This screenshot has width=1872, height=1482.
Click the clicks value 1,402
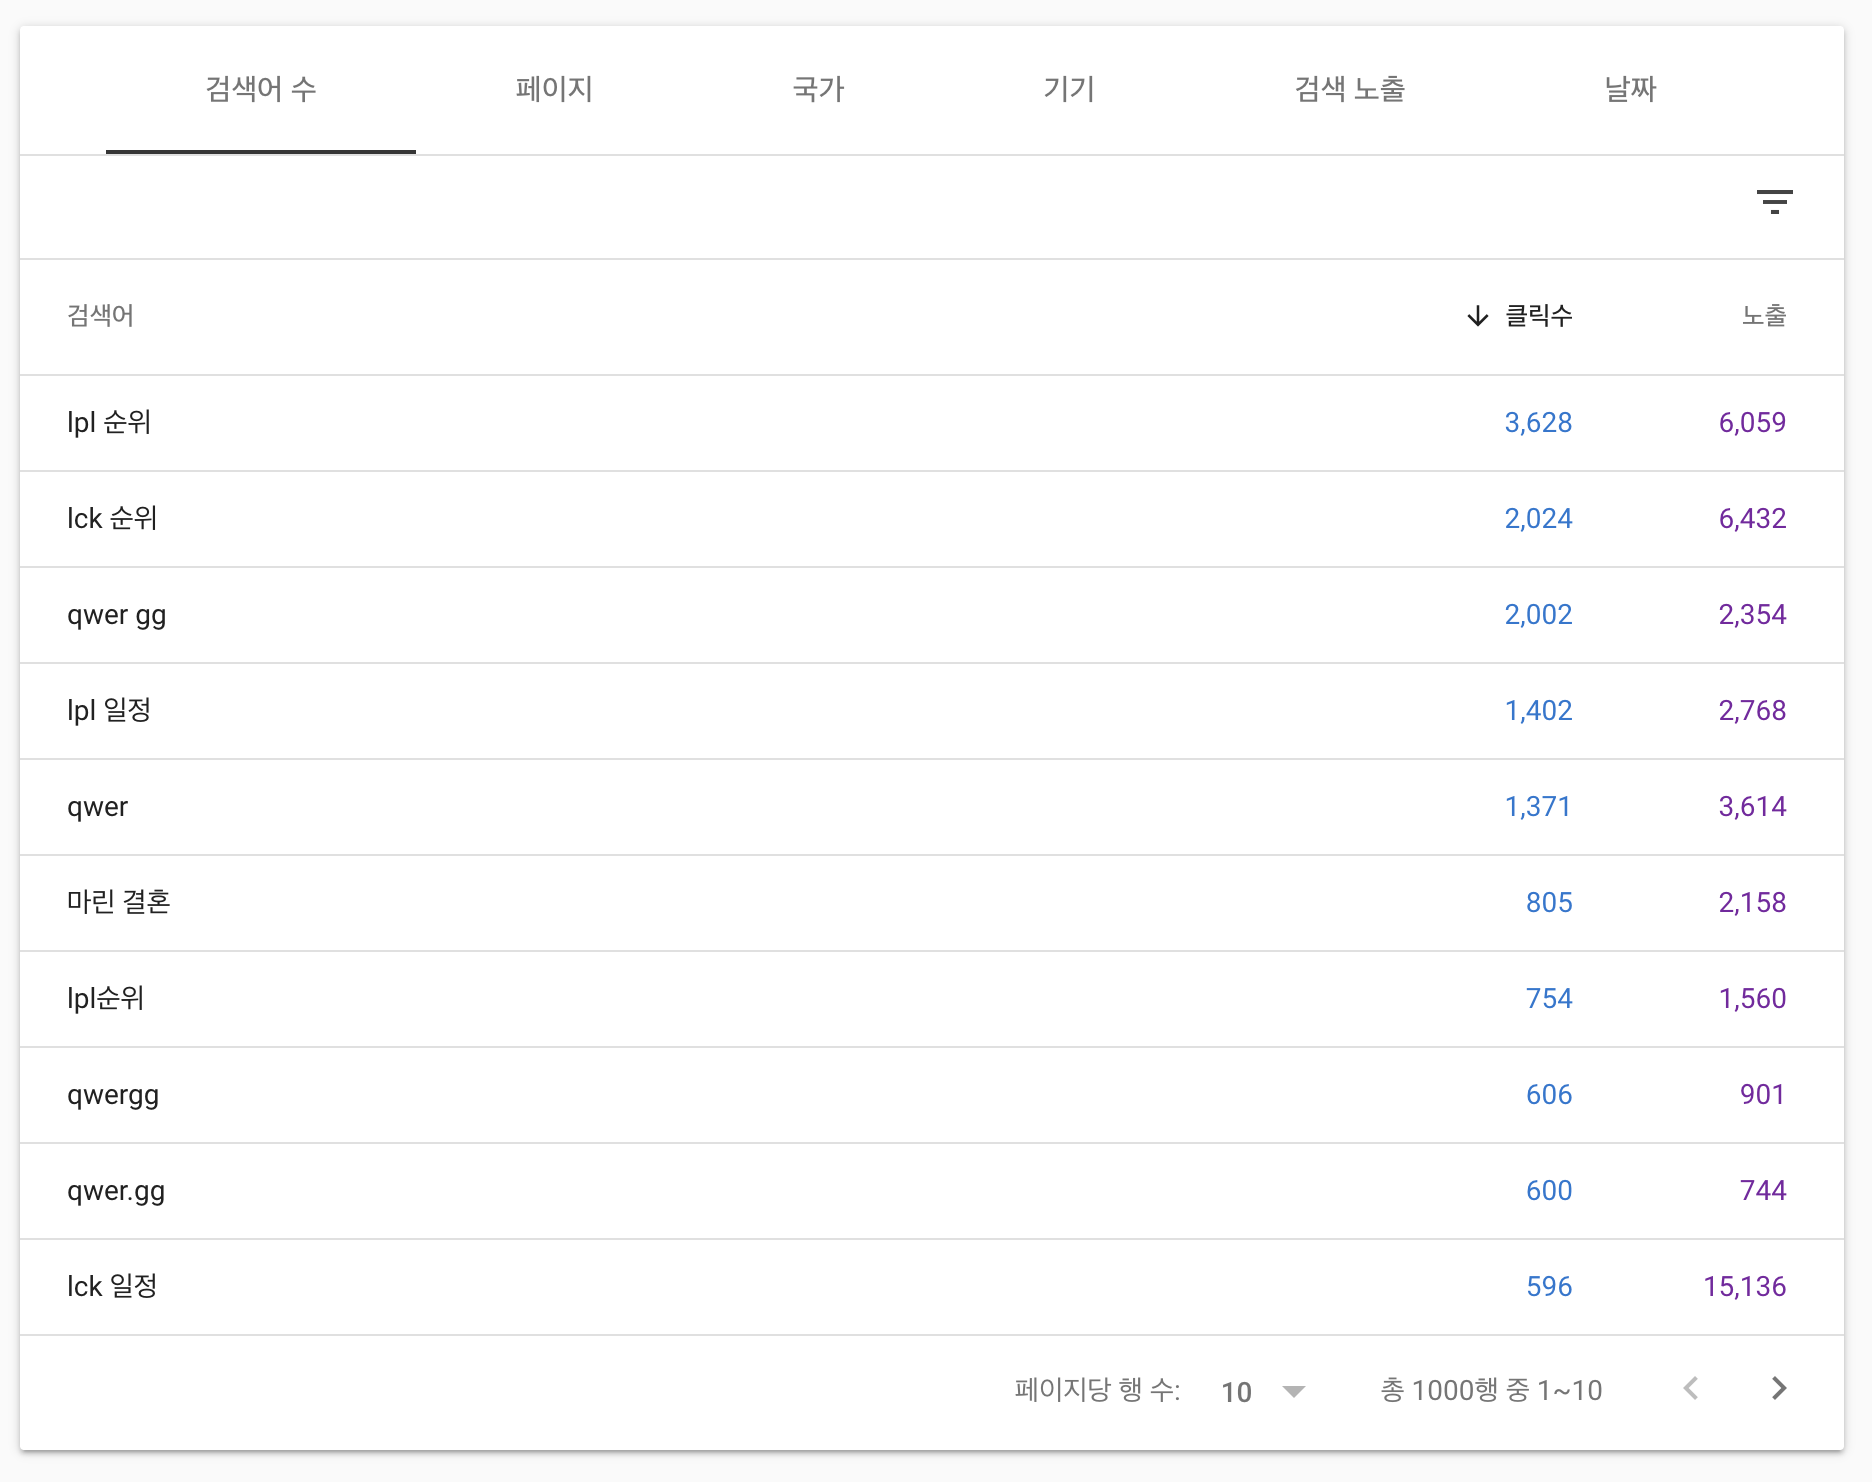[x=1538, y=711]
